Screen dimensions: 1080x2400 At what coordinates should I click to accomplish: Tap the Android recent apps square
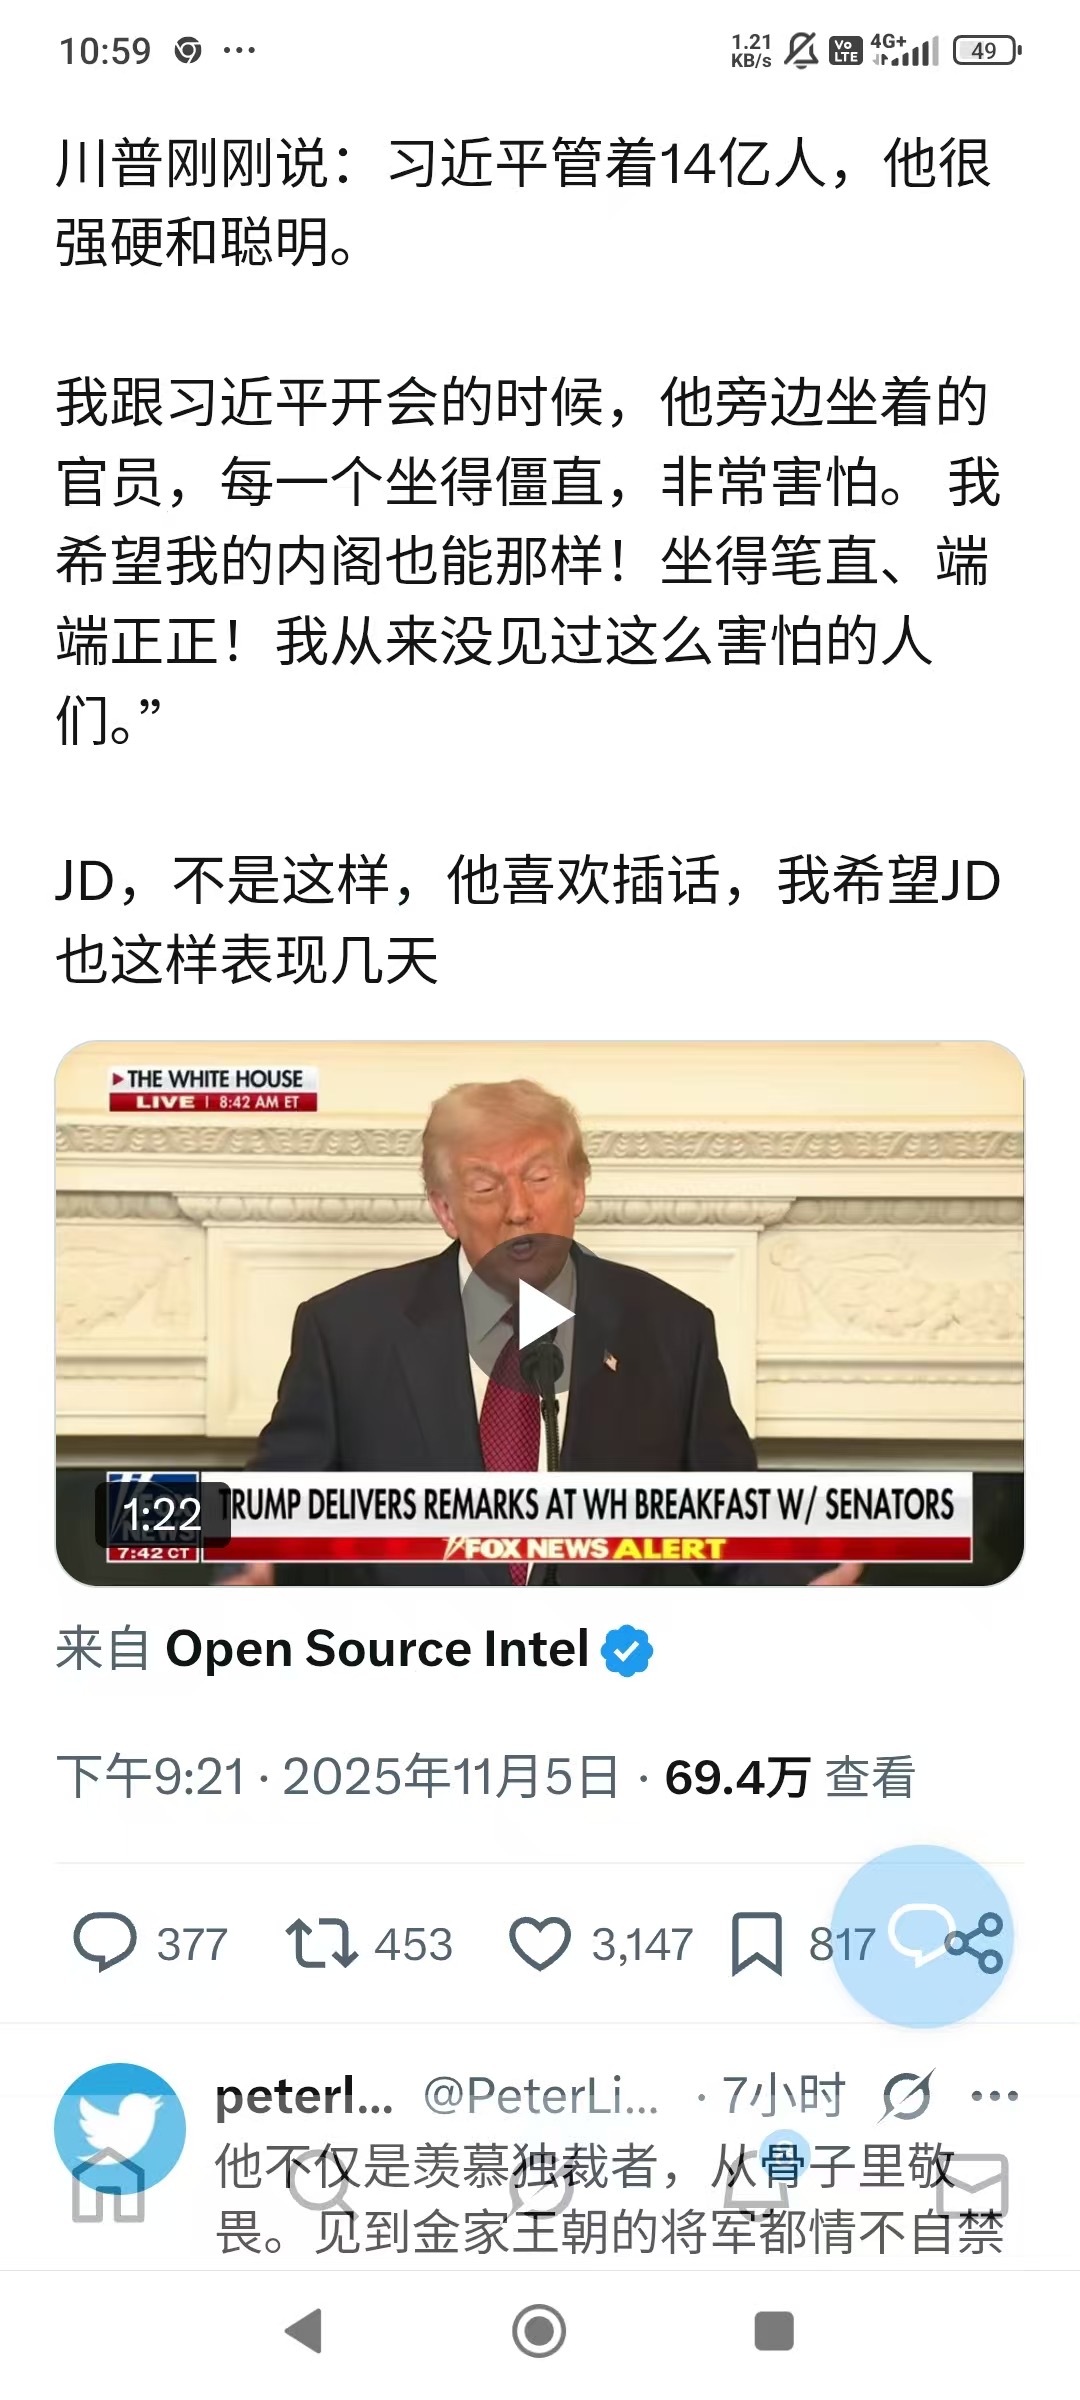773,2331
